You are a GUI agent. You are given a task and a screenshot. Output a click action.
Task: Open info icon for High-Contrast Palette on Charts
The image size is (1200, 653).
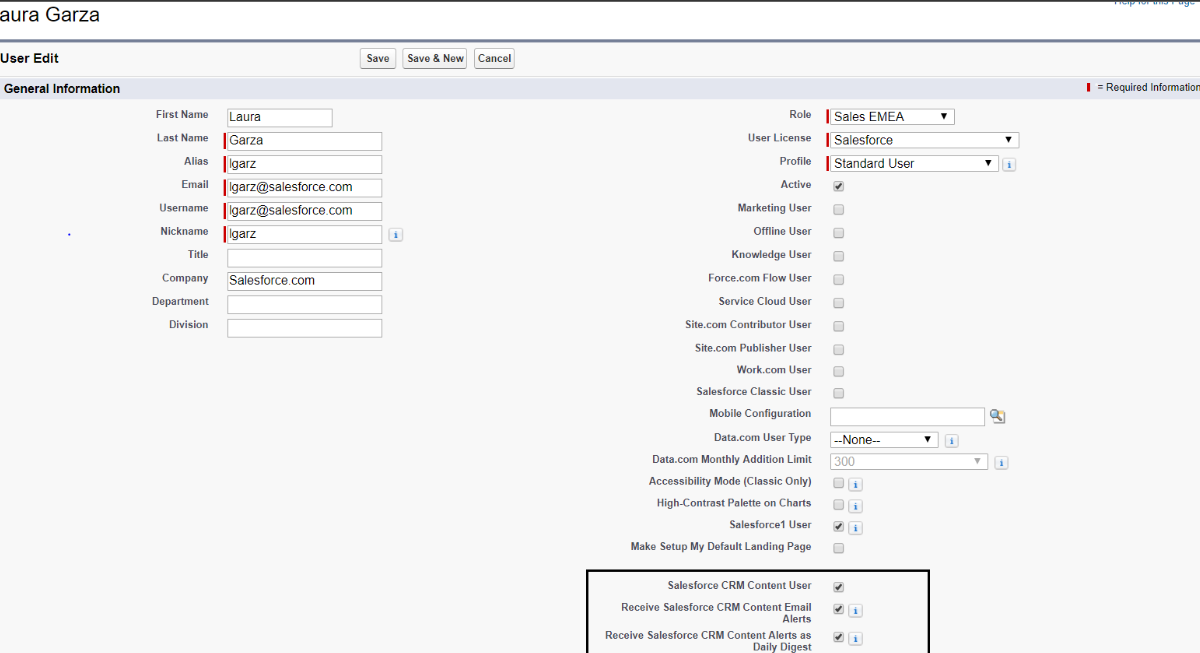(855, 505)
